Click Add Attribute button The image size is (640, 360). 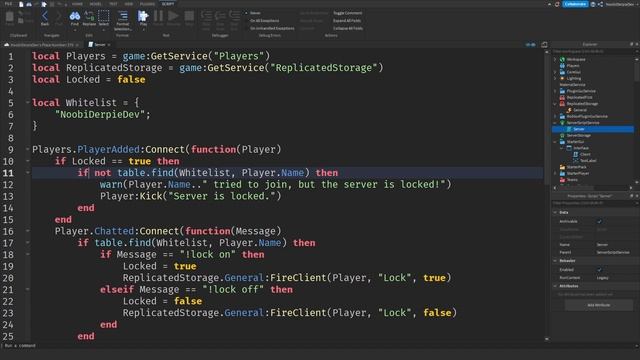click(599, 305)
